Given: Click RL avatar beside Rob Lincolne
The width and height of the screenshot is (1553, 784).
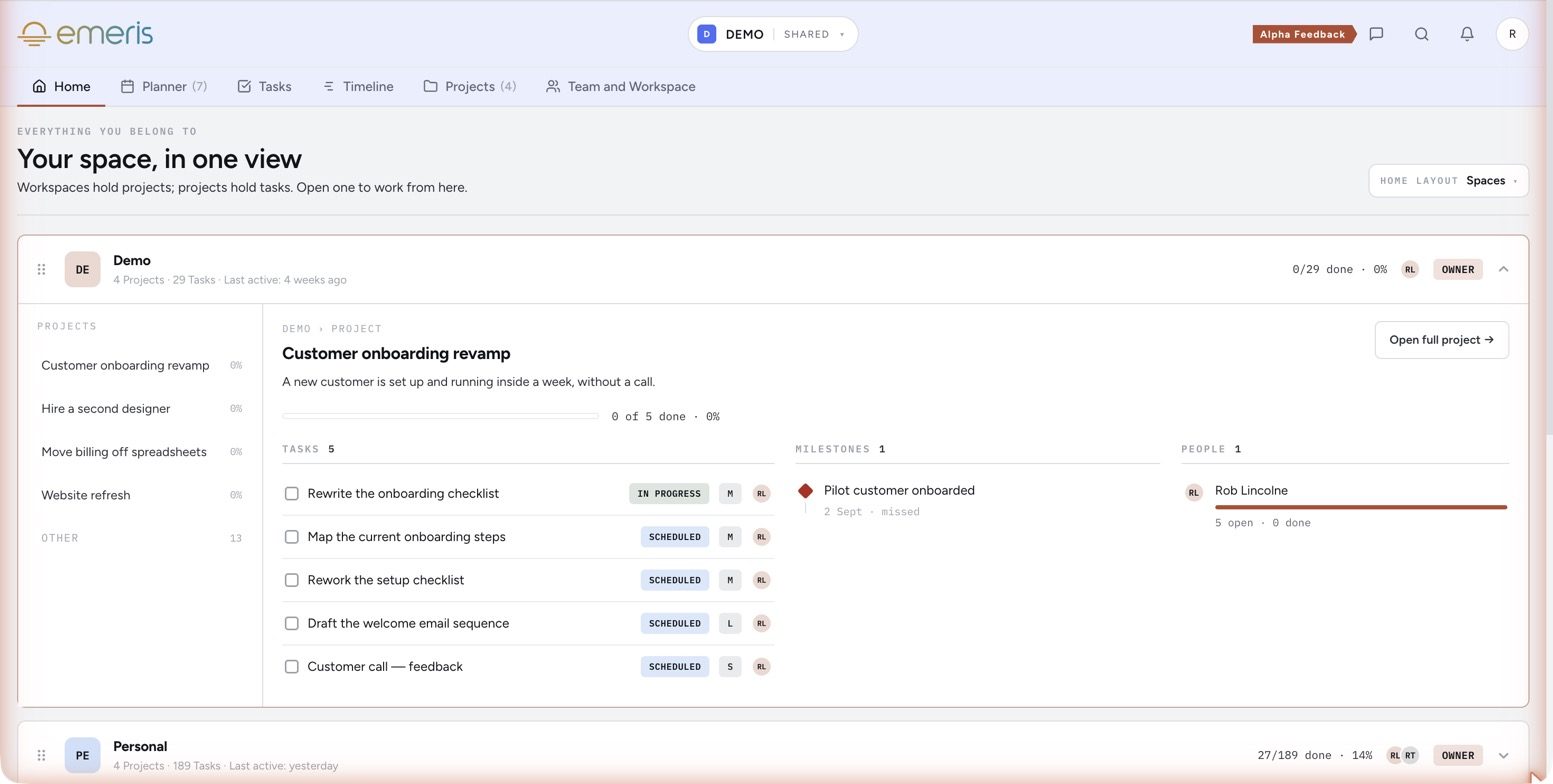Looking at the screenshot, I should tap(1193, 492).
